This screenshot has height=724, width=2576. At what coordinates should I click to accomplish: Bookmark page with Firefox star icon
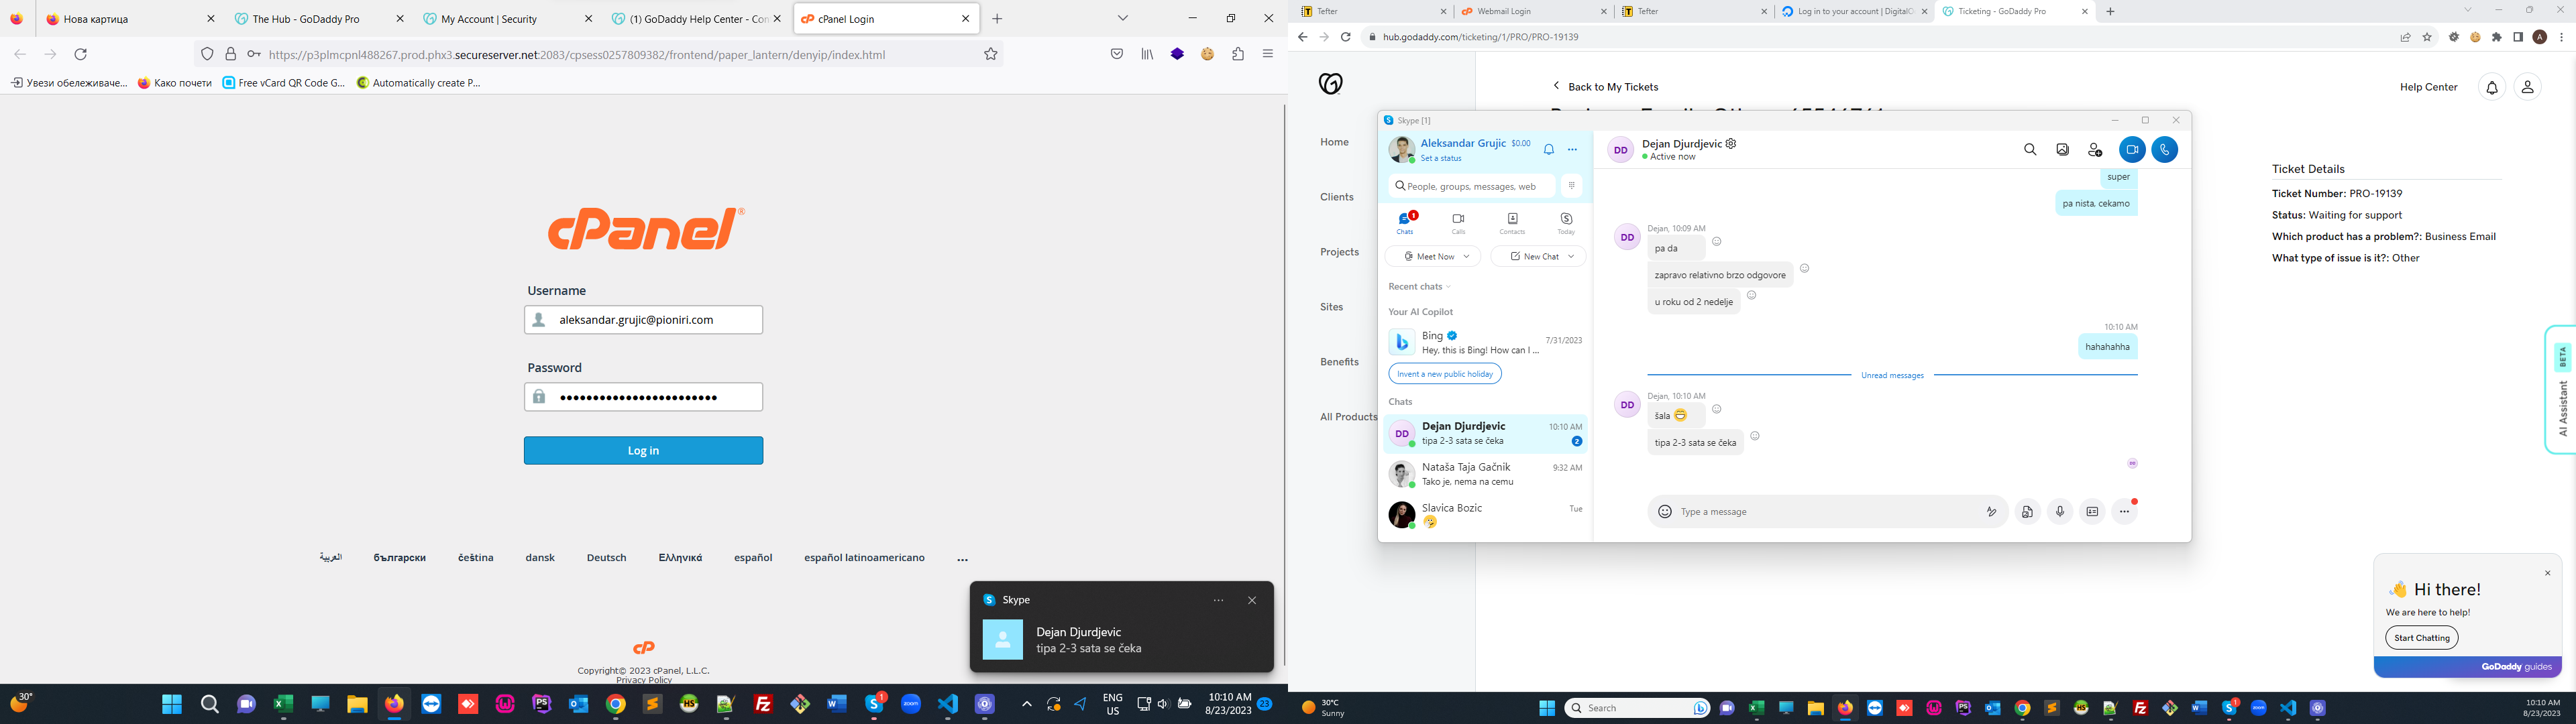[x=990, y=55]
